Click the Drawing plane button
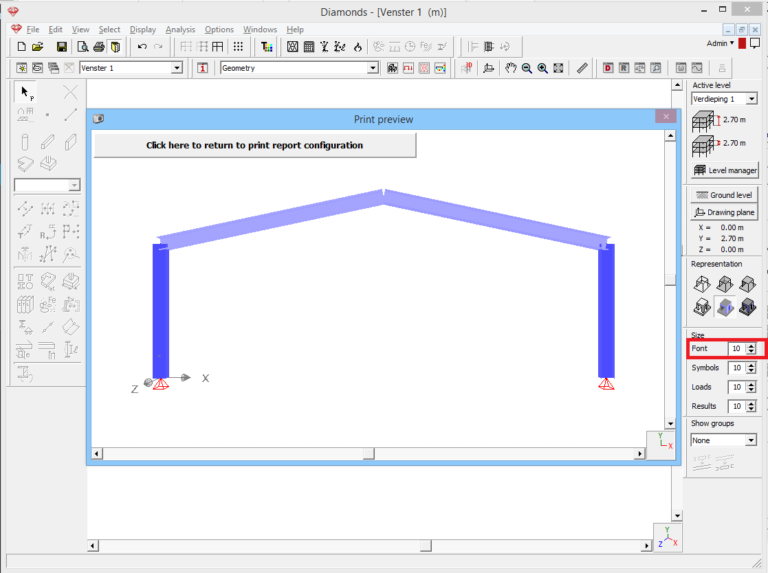The height and width of the screenshot is (573, 768). pos(724,212)
